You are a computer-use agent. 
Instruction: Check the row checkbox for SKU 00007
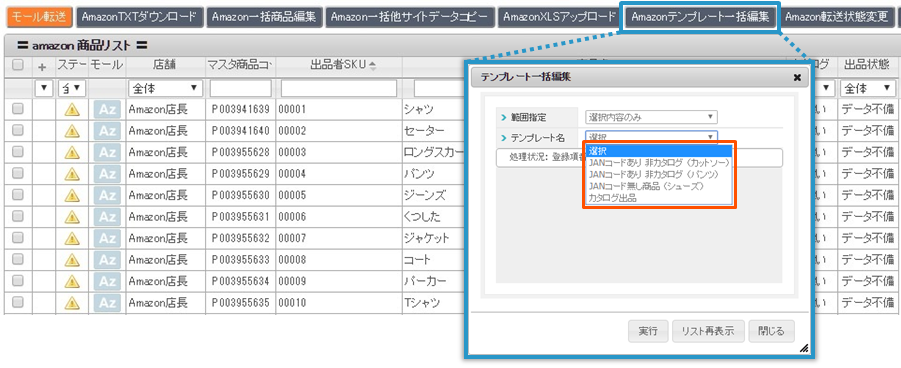pyautogui.click(x=18, y=237)
